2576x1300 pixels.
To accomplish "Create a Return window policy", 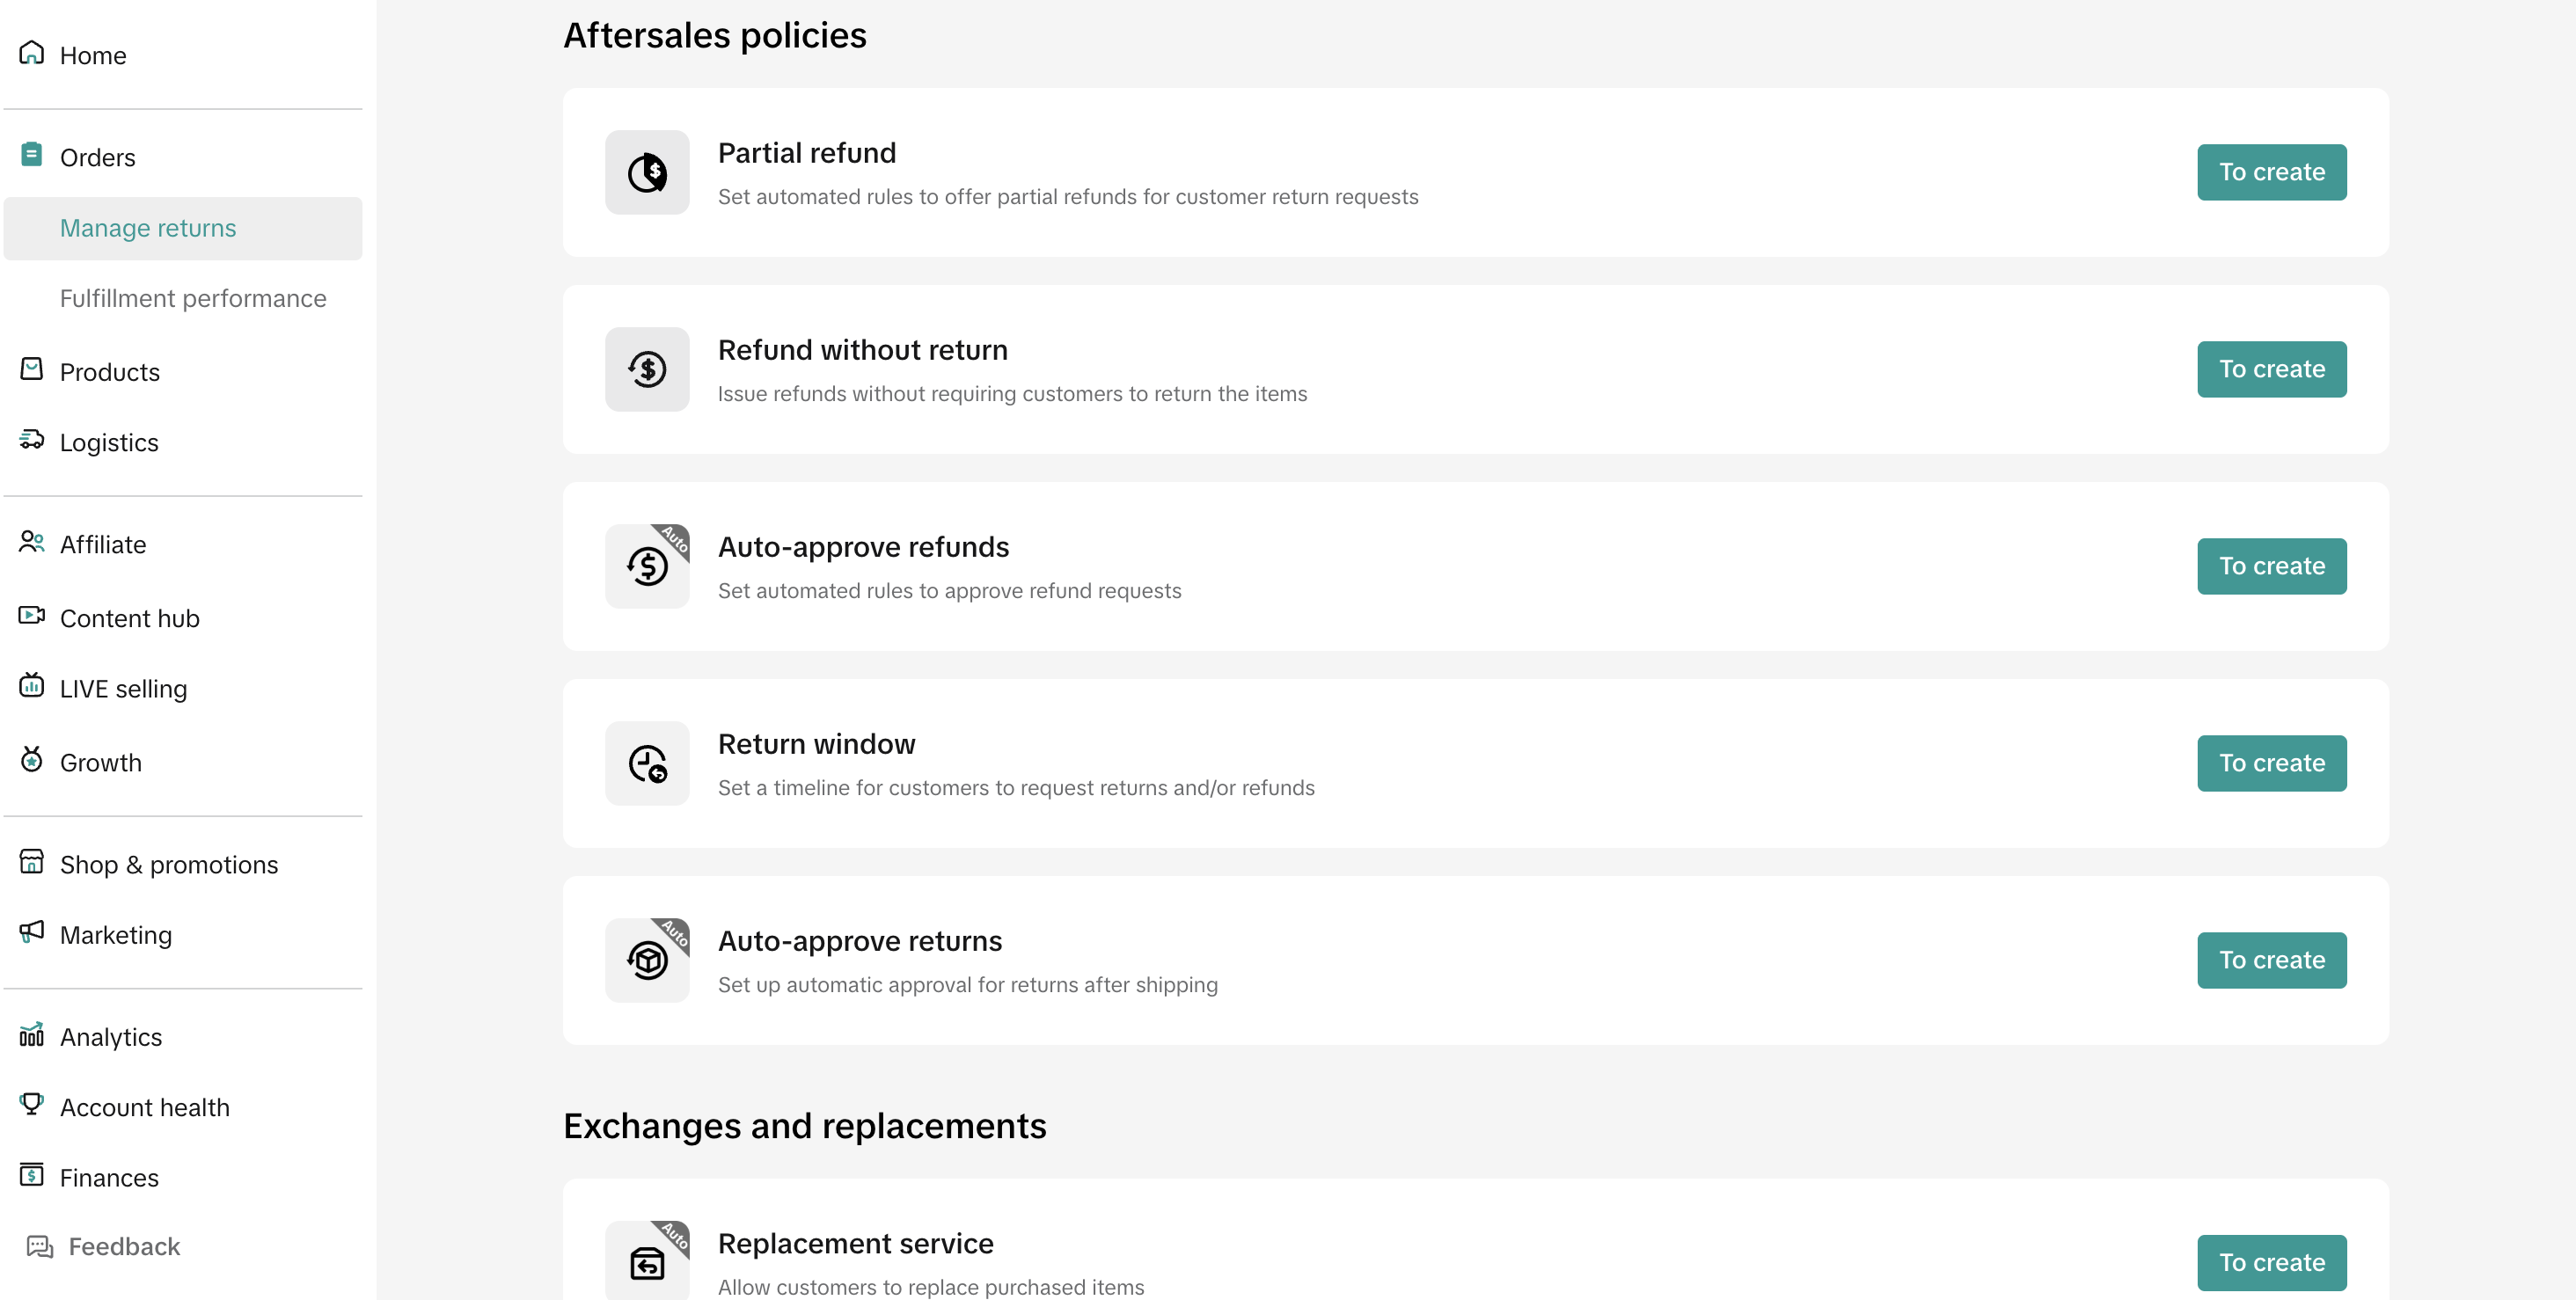I will tap(2271, 763).
